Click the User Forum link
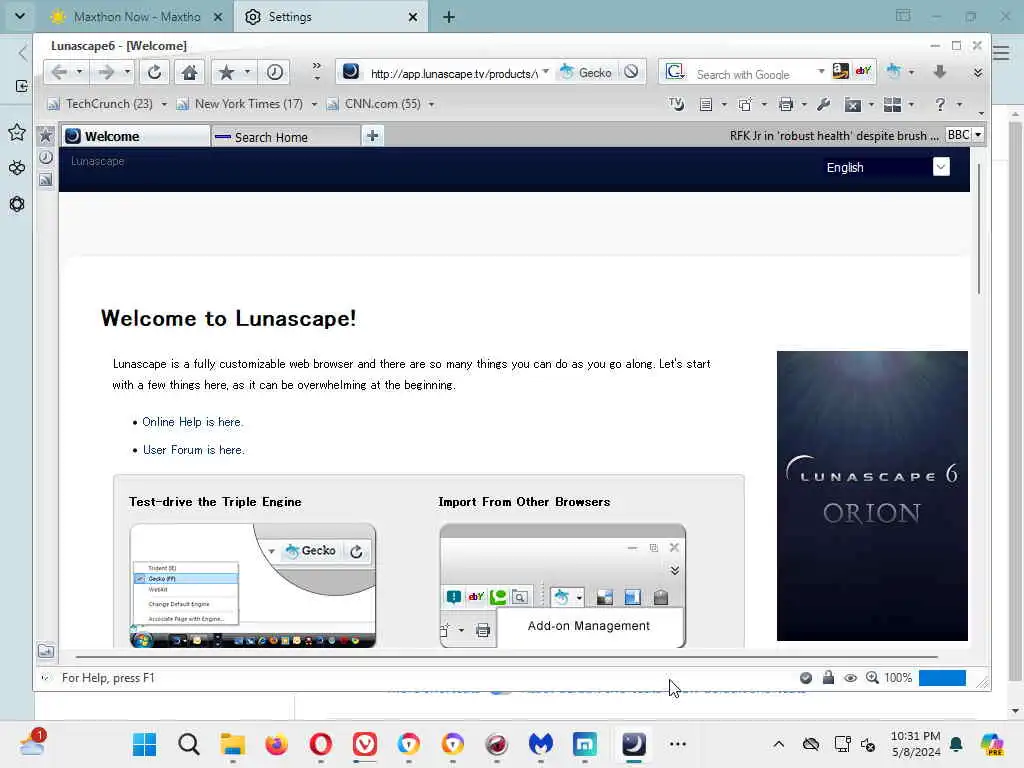1024x768 pixels. (x=194, y=450)
